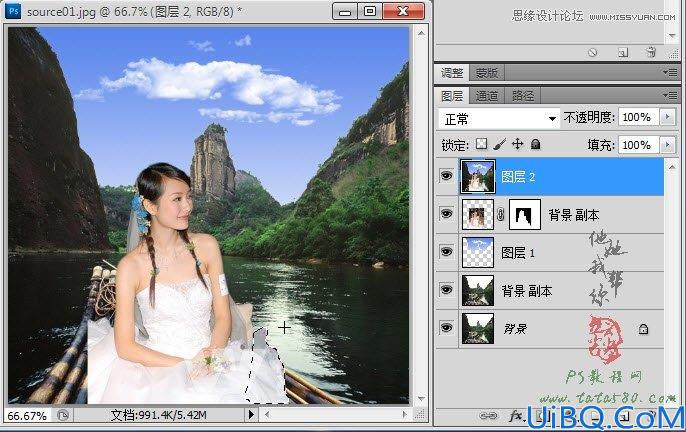Screen dimensions: 686x432
Task: Click the status bar preview icon beside zoom
Action: click(x=63, y=415)
